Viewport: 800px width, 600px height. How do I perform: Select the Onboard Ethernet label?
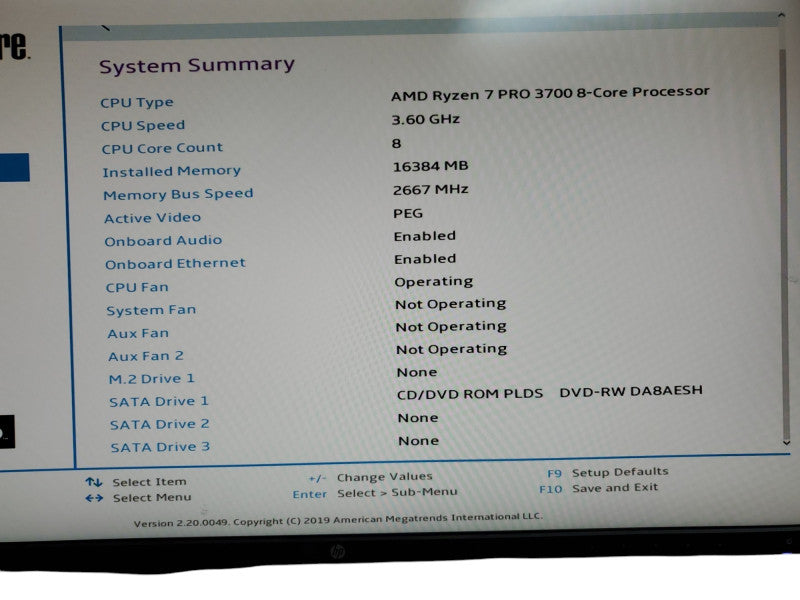176,264
